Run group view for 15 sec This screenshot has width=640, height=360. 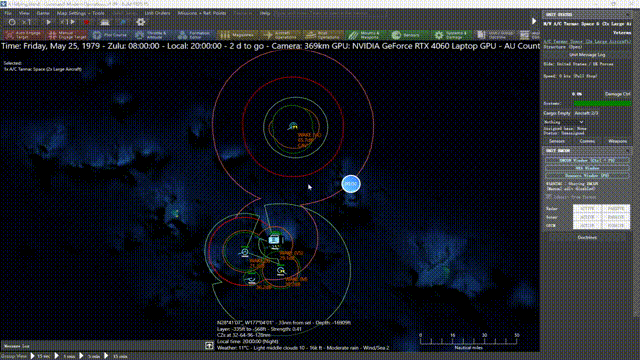pyautogui.click(x=40, y=356)
